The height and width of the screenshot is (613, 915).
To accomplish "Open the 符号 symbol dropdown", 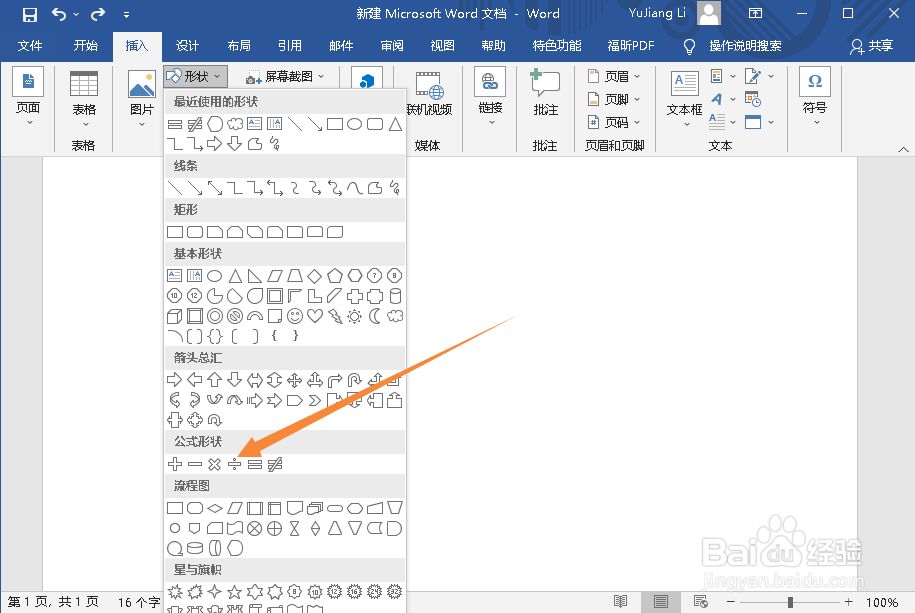I will (x=815, y=97).
